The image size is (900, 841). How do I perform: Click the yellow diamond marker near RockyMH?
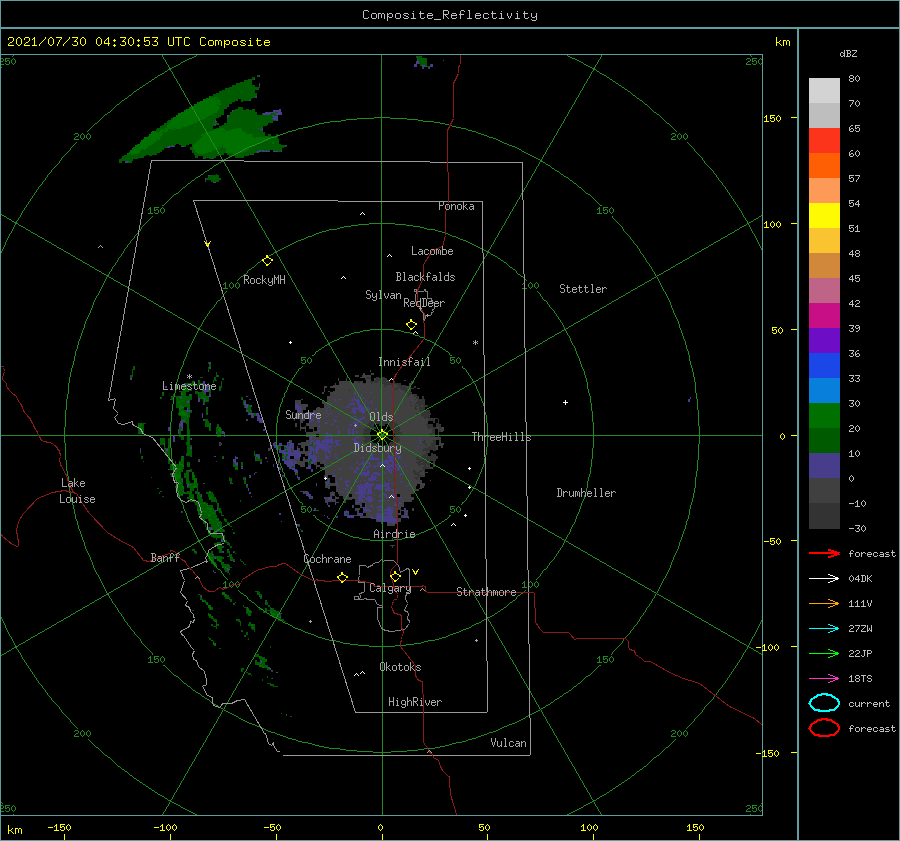click(x=267, y=261)
